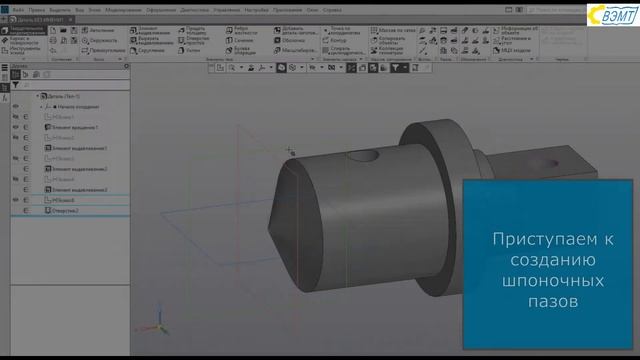Image resolution: width=640 pixels, height=360 pixels.
Task: Expand the Диагностика panel arrow
Action: (x=531, y=59)
